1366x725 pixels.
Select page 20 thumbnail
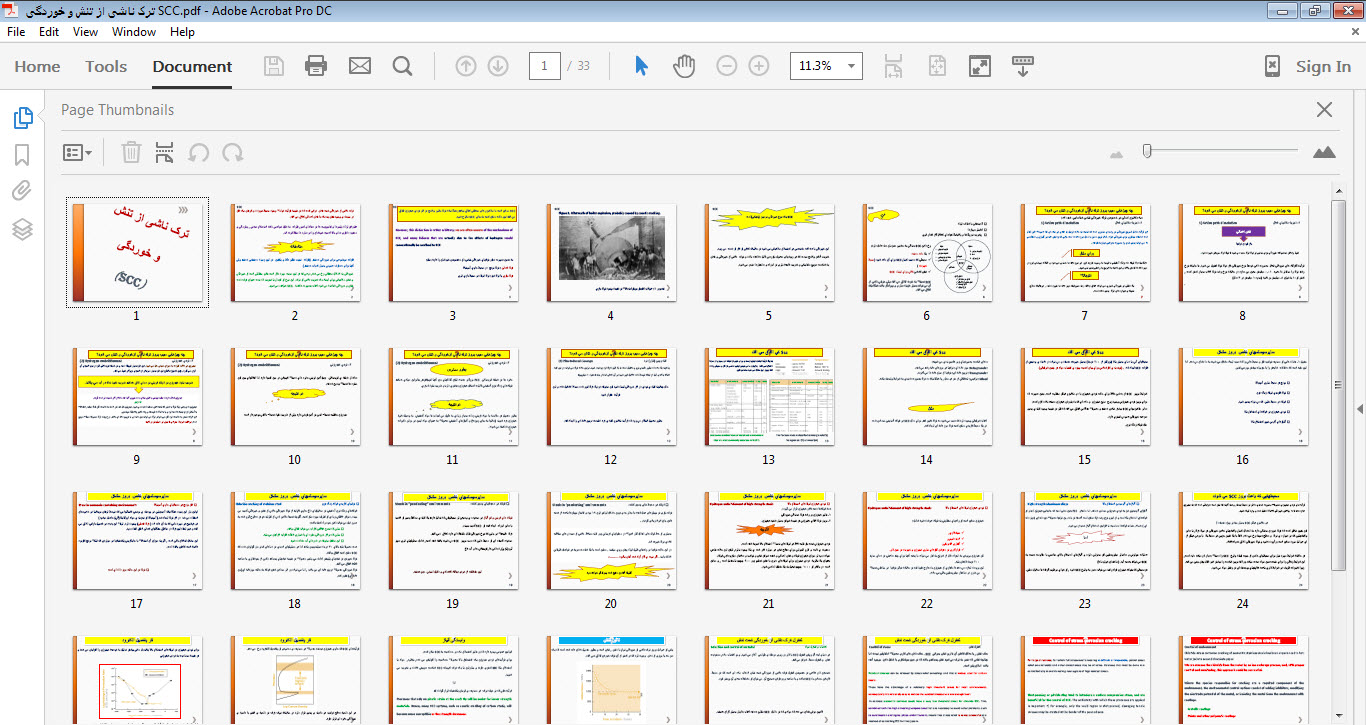pos(610,540)
